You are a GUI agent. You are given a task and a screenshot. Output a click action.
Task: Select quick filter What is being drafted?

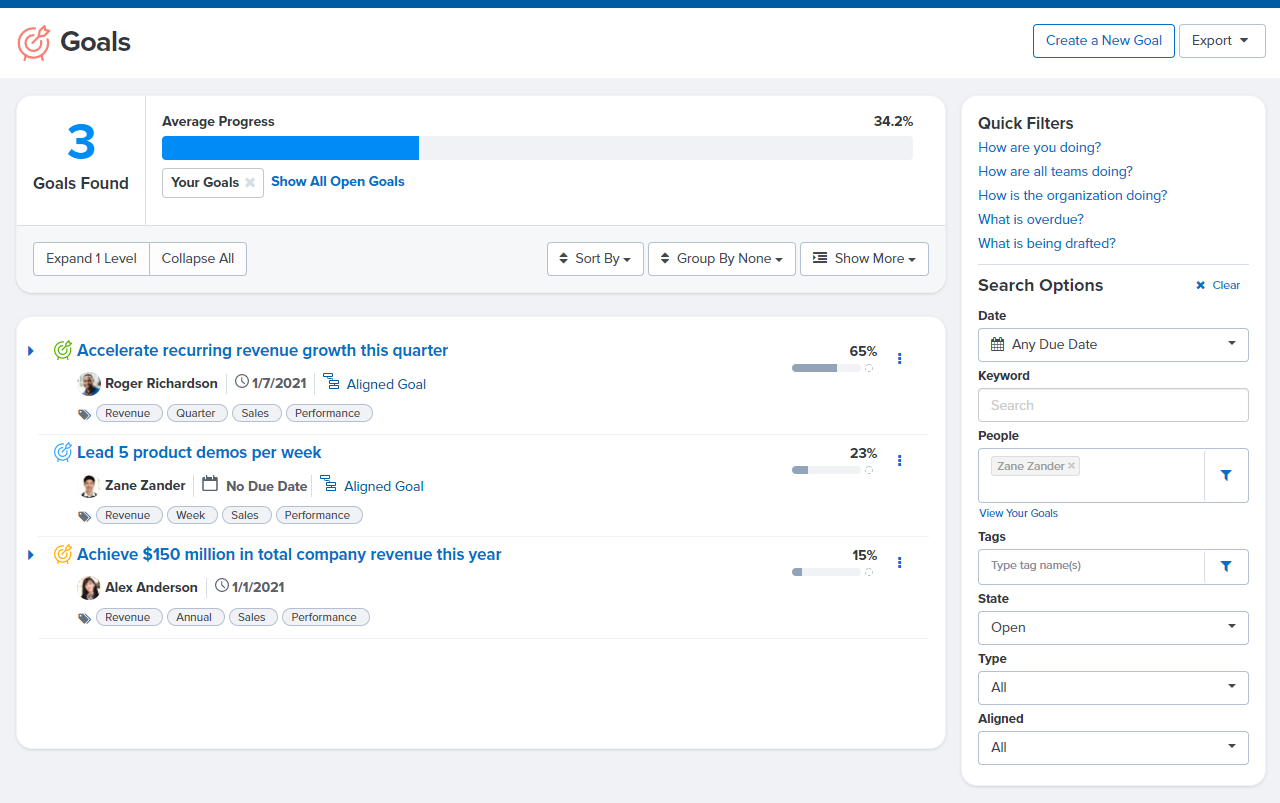[x=1047, y=244]
